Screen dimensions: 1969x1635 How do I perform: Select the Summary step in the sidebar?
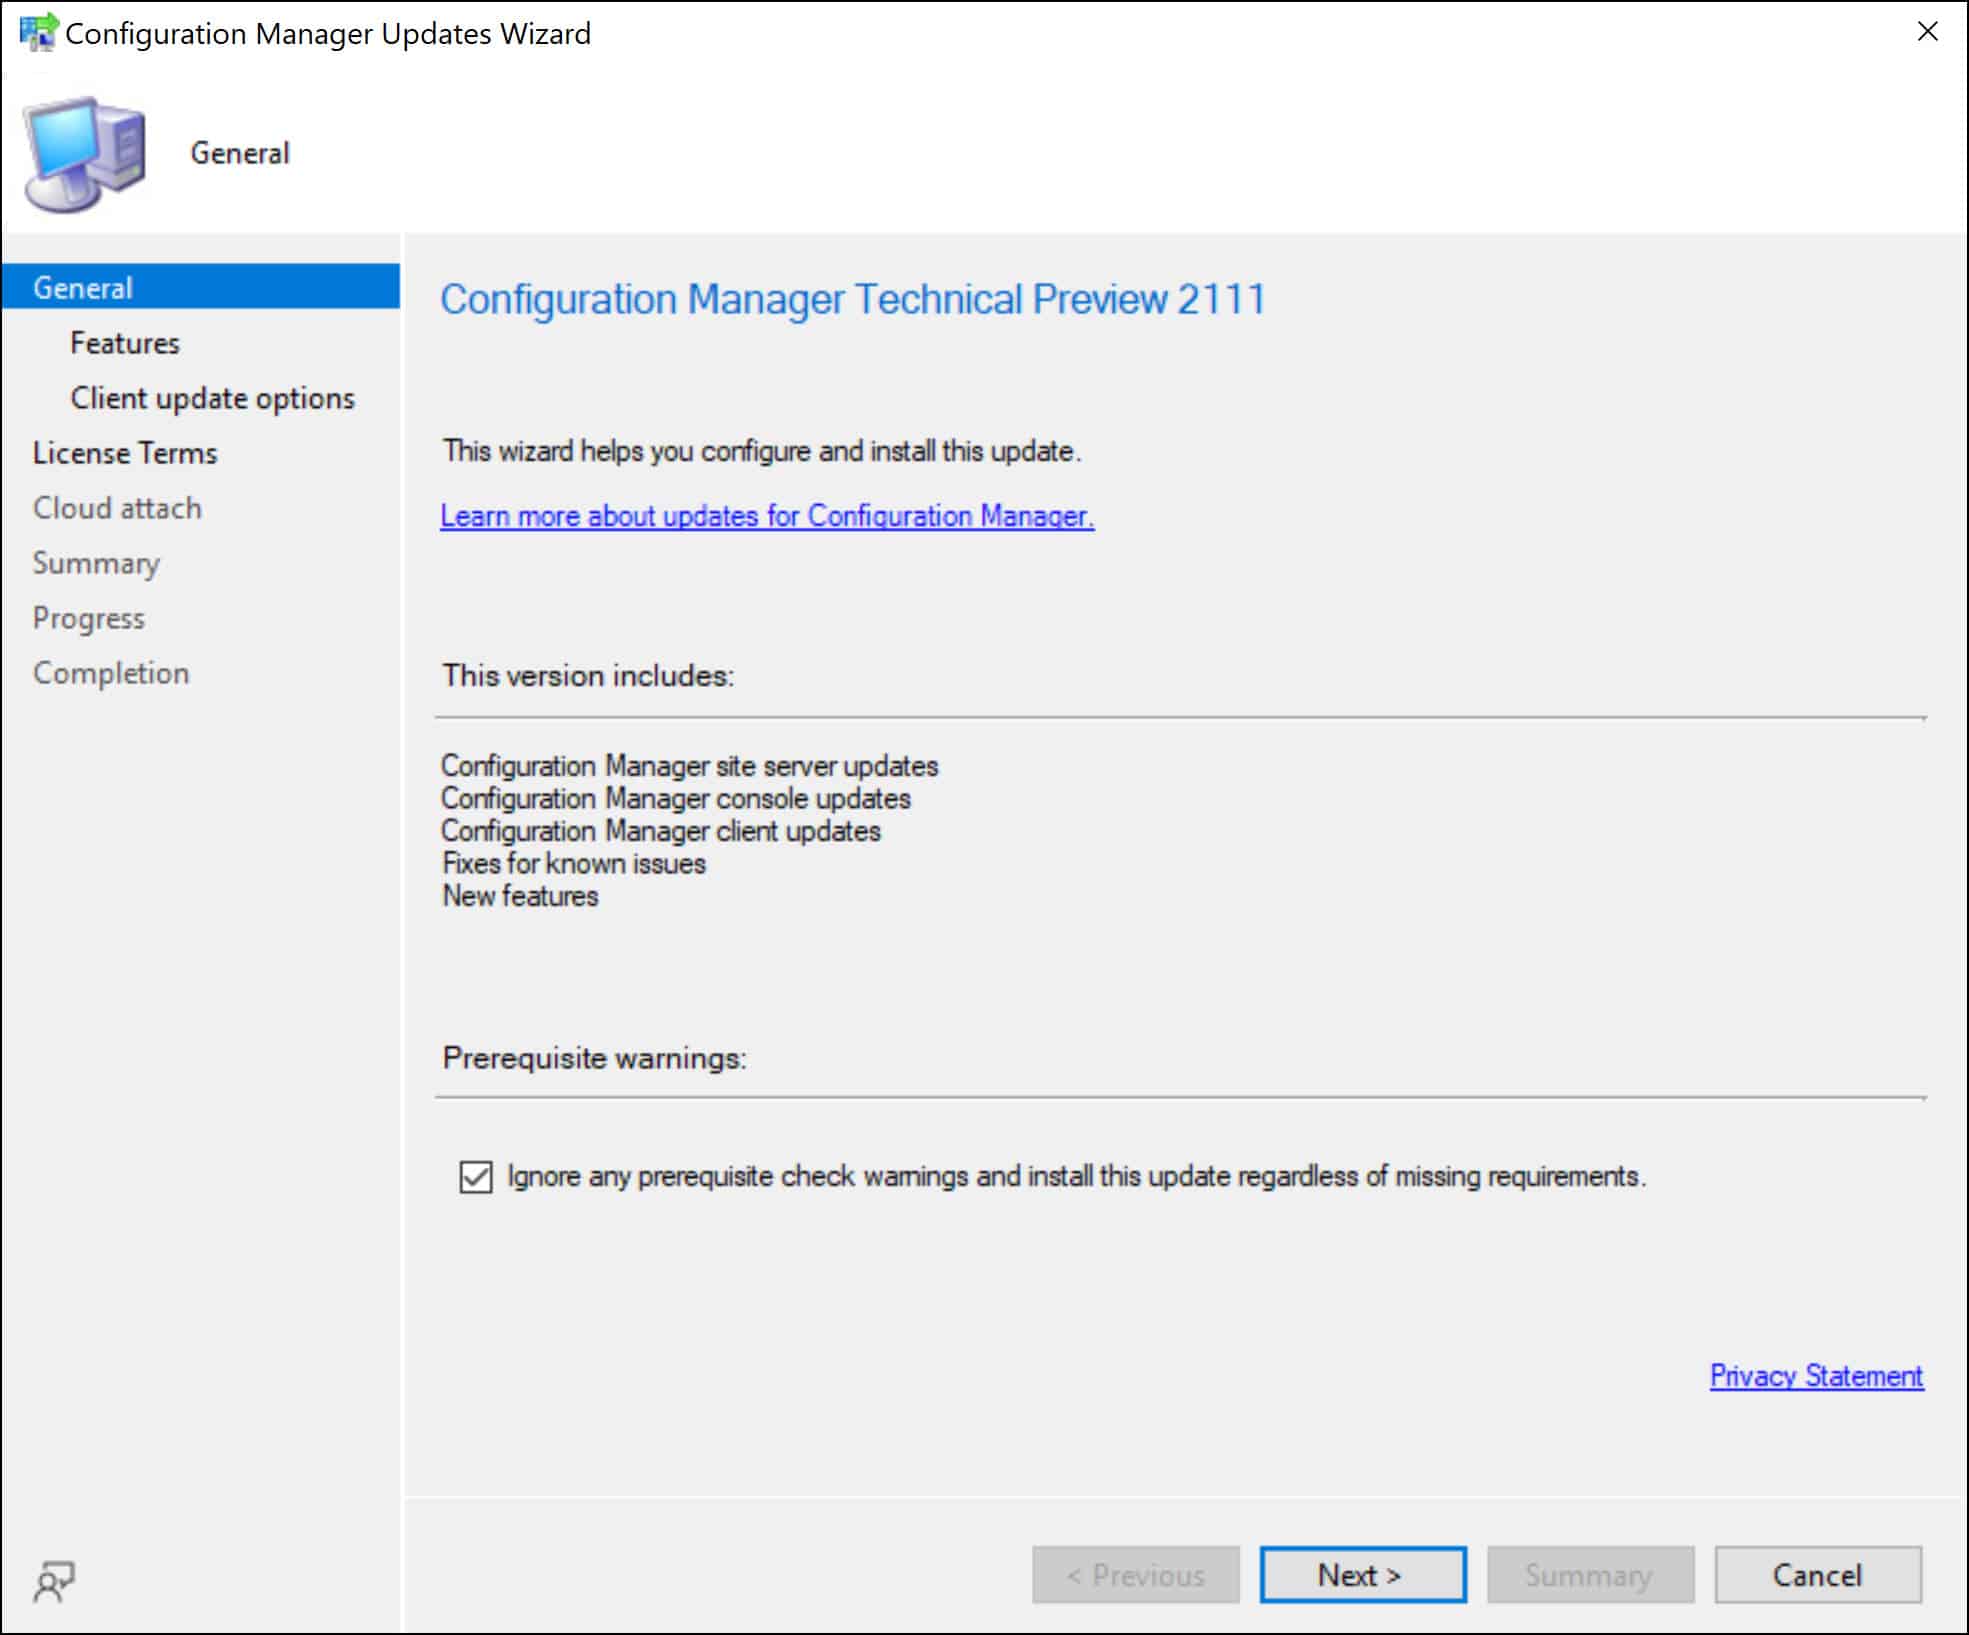click(96, 563)
